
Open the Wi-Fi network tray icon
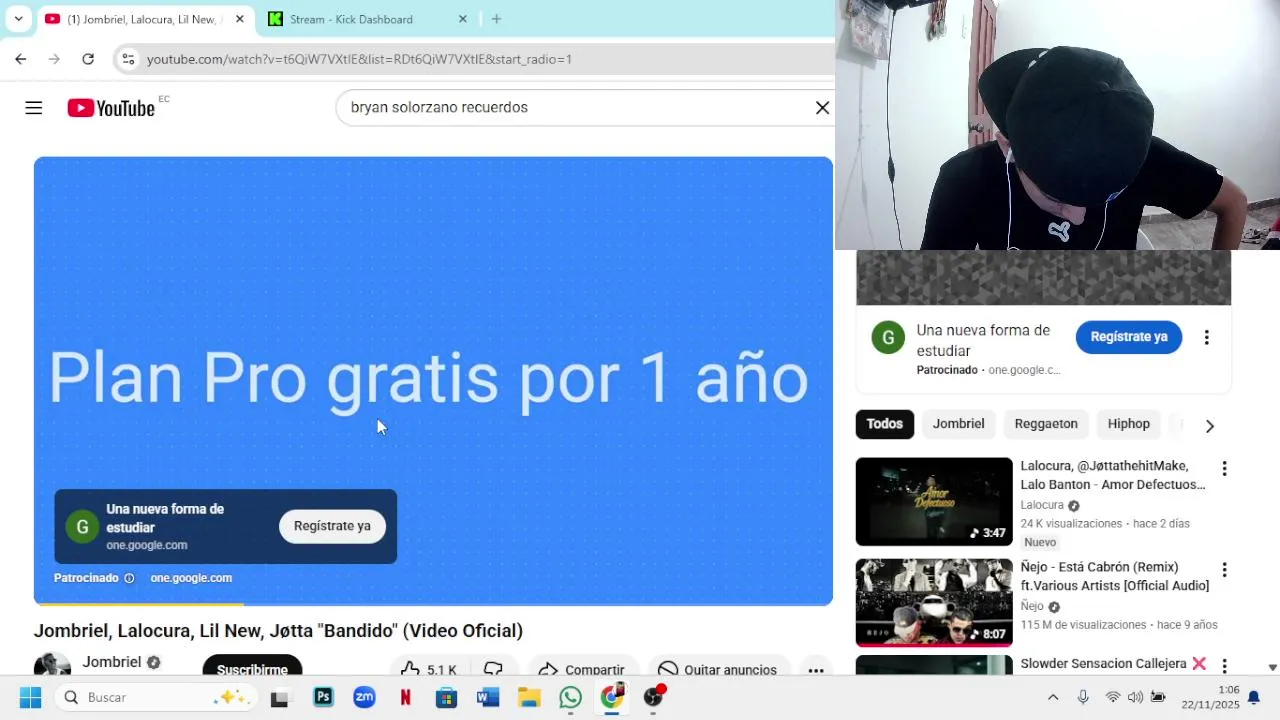point(1112,697)
